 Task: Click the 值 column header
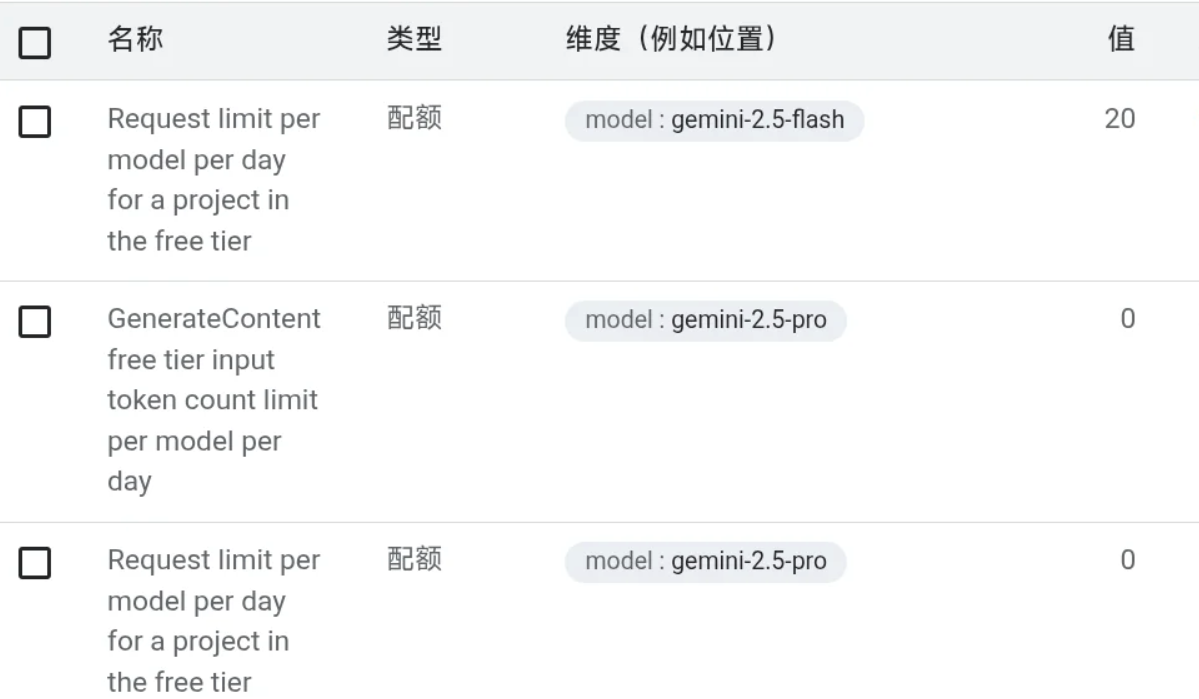pyautogui.click(x=1121, y=40)
